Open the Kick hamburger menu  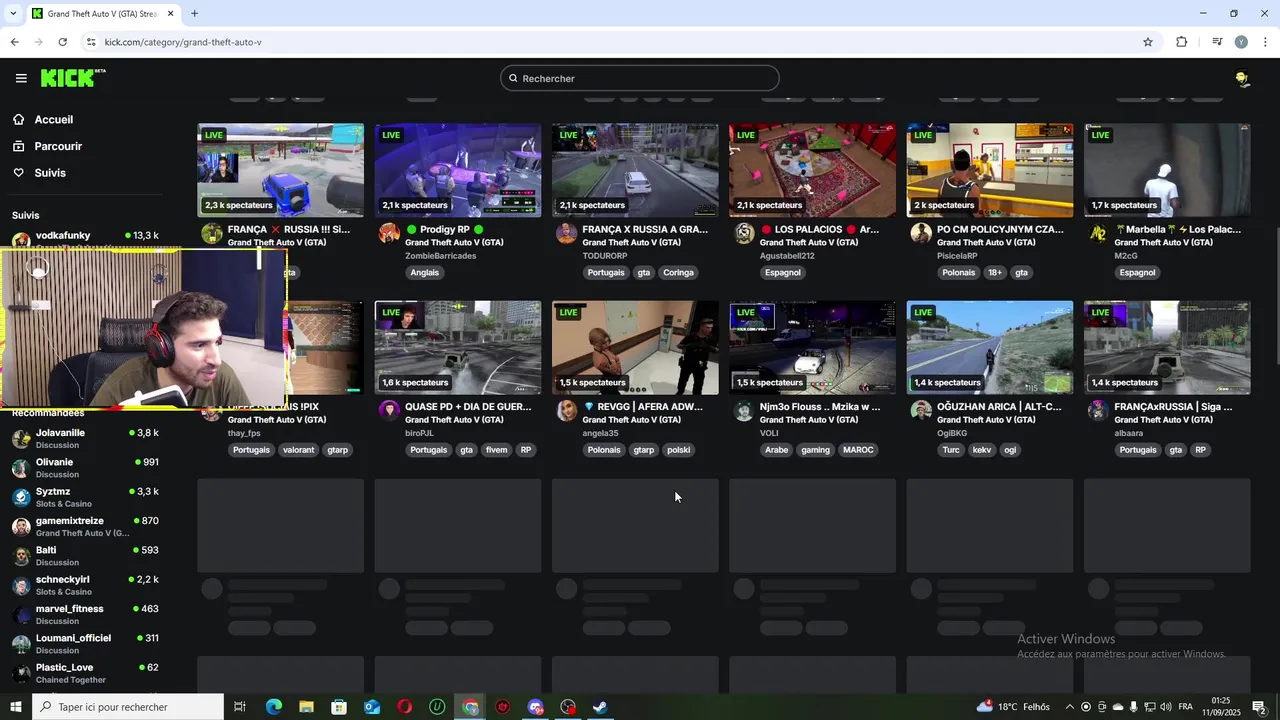(21, 78)
